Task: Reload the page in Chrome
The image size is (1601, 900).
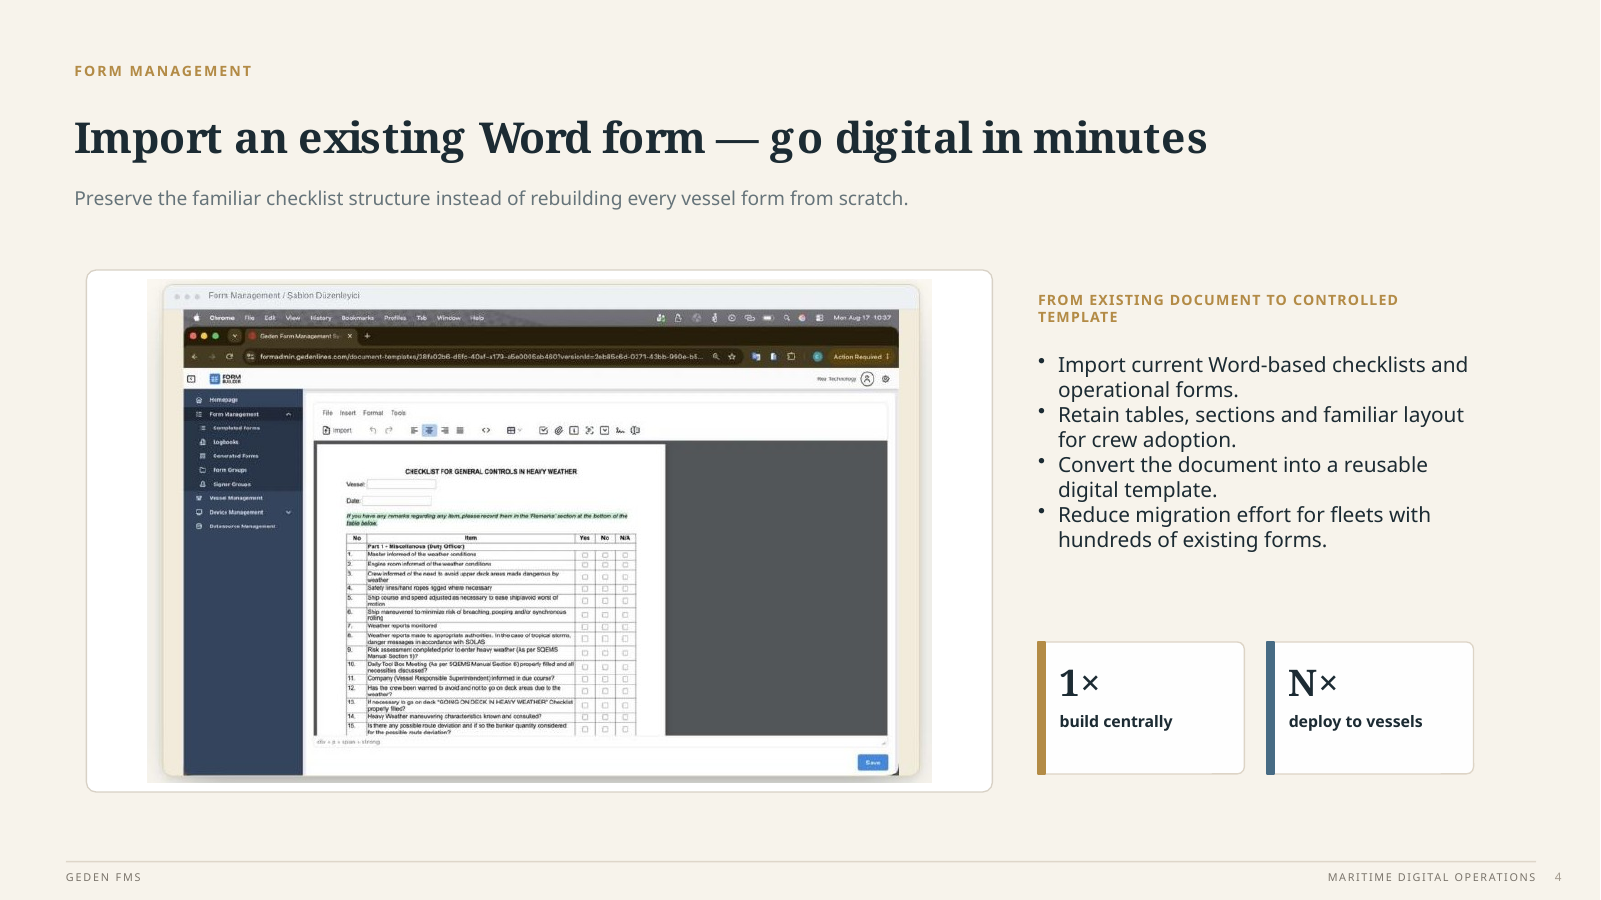Action: click(229, 356)
